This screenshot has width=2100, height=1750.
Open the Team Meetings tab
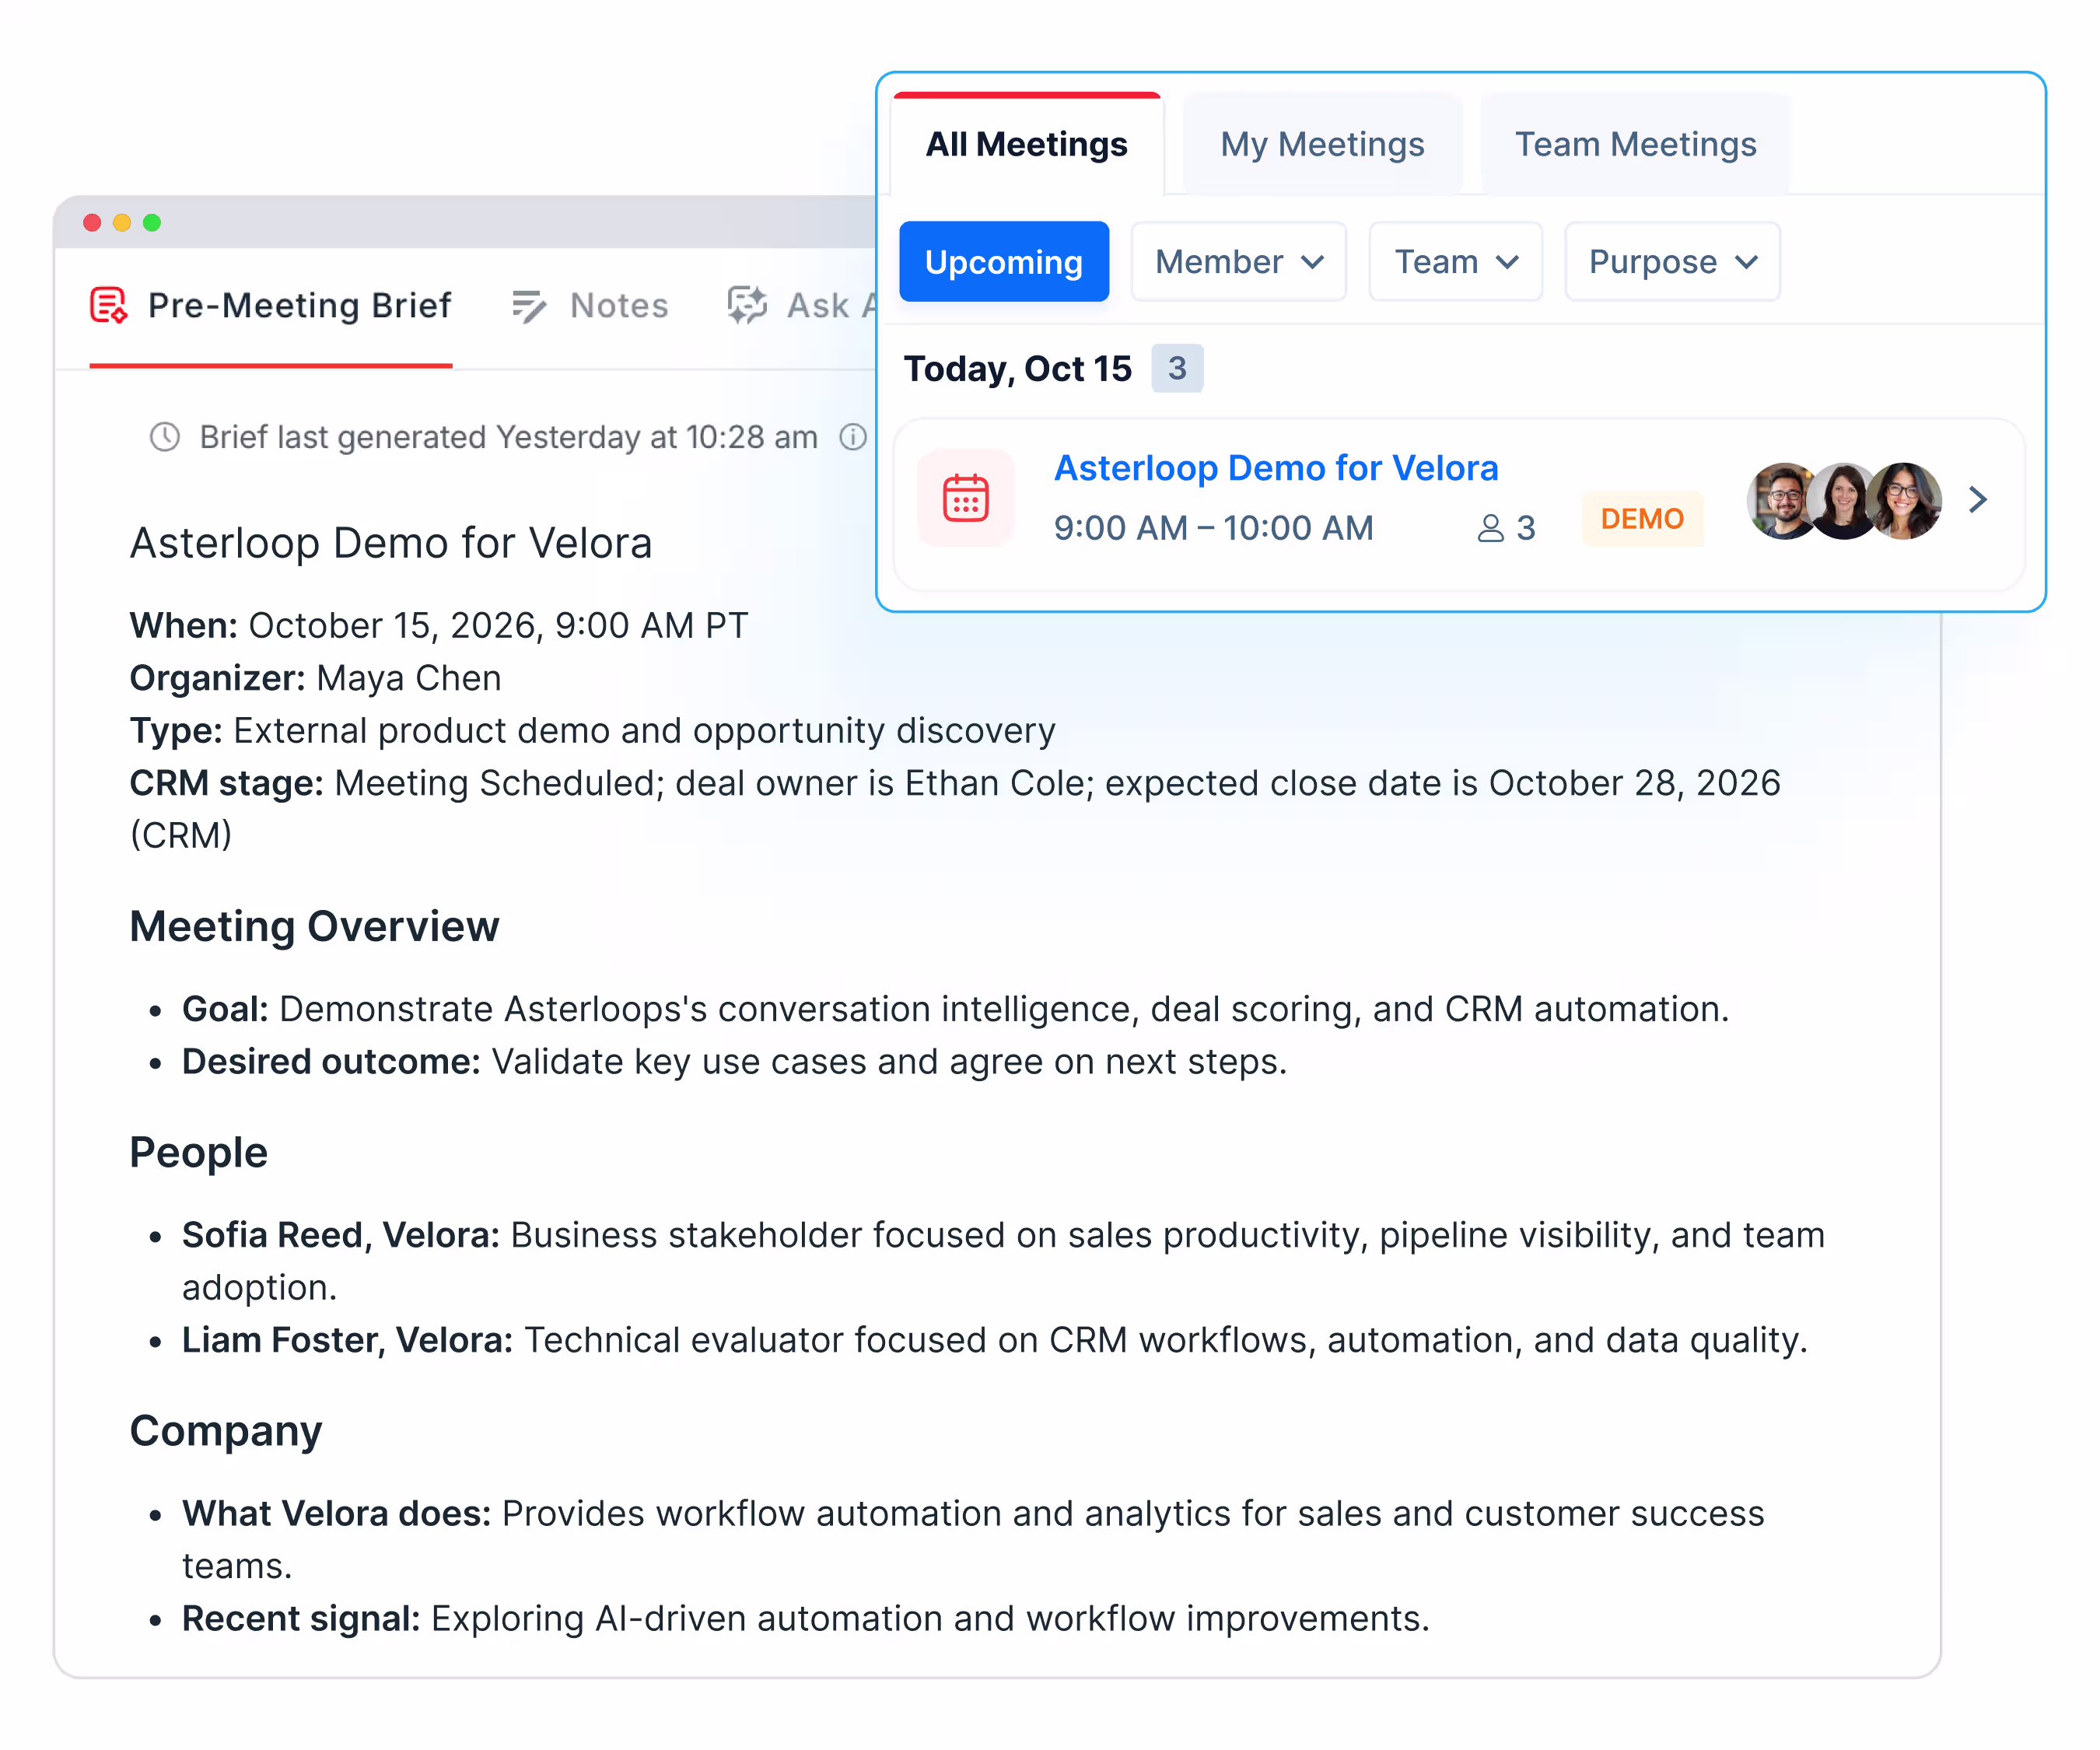(x=1635, y=144)
